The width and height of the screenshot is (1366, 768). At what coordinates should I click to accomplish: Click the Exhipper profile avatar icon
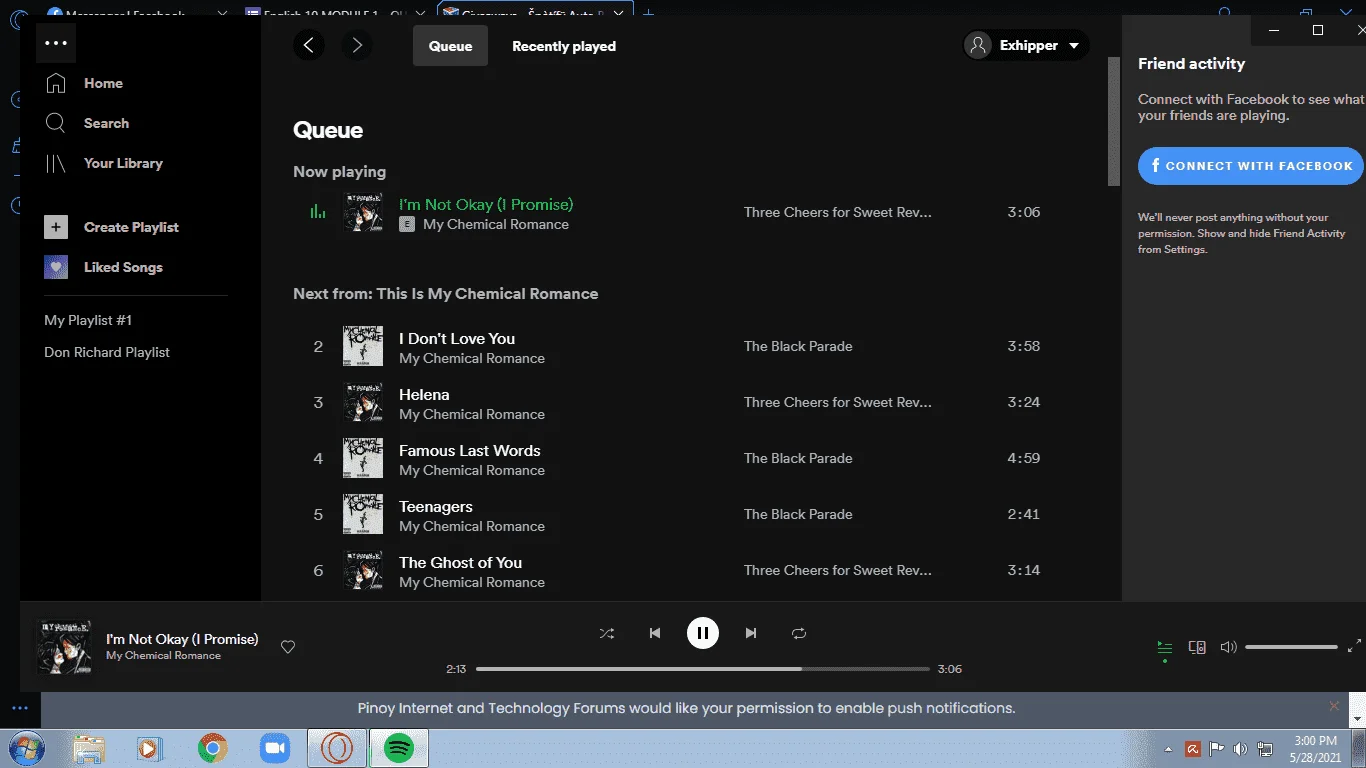pos(979,45)
